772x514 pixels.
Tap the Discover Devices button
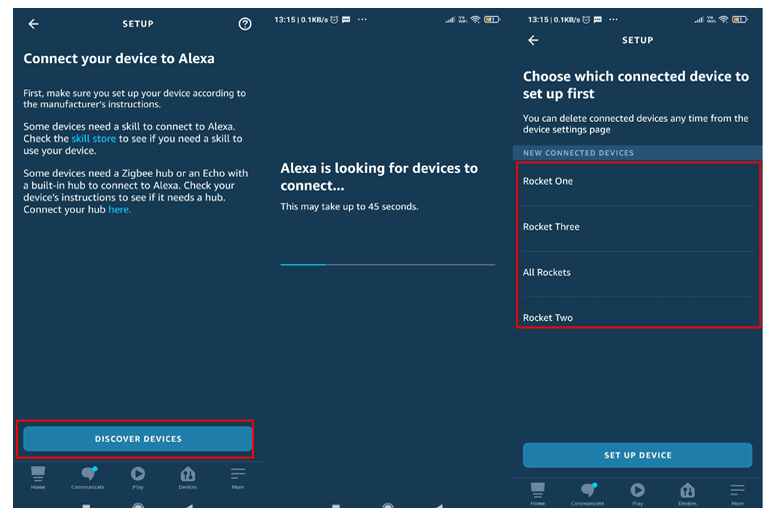point(137,439)
